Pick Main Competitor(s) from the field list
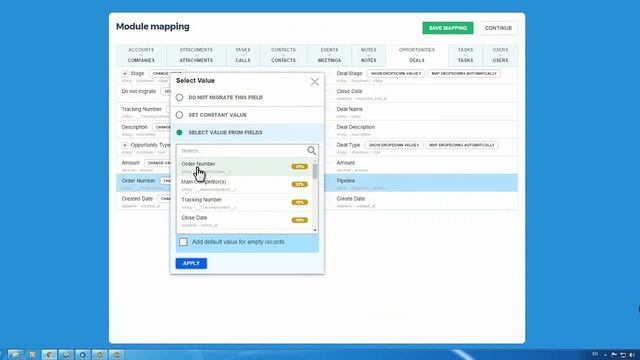 pyautogui.click(x=245, y=185)
